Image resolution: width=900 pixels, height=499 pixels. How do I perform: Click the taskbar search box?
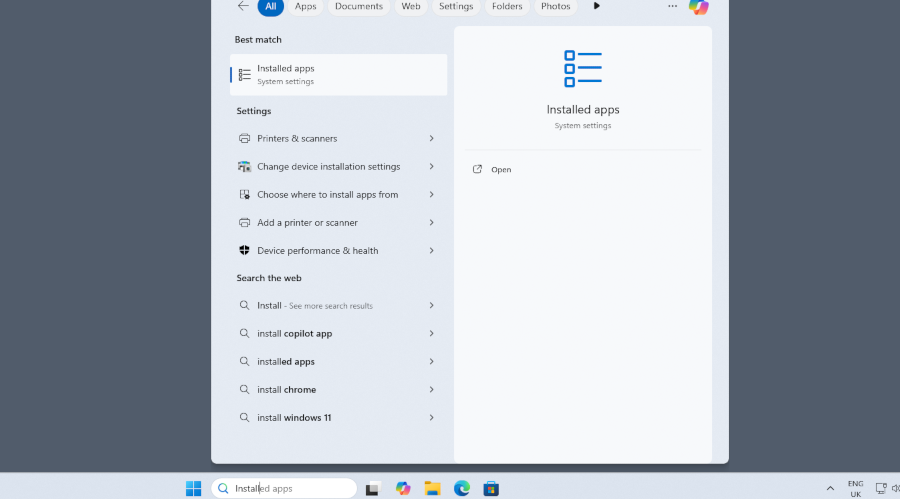(x=284, y=489)
